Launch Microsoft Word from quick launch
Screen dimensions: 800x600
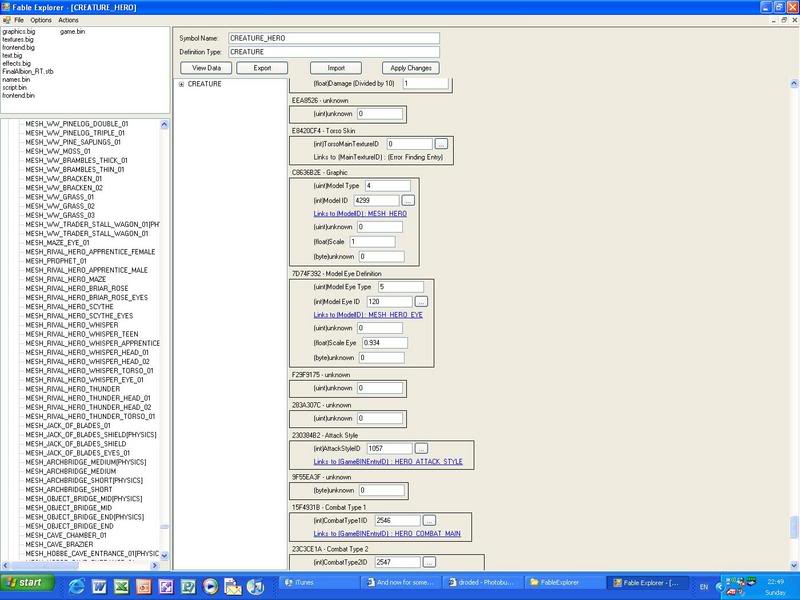click(98, 583)
